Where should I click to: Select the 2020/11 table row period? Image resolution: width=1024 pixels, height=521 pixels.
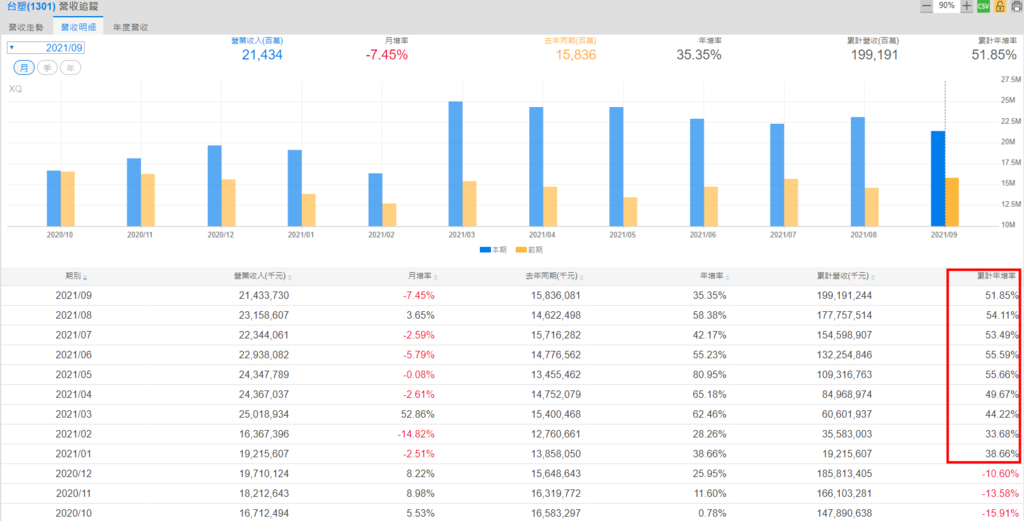click(x=74, y=494)
